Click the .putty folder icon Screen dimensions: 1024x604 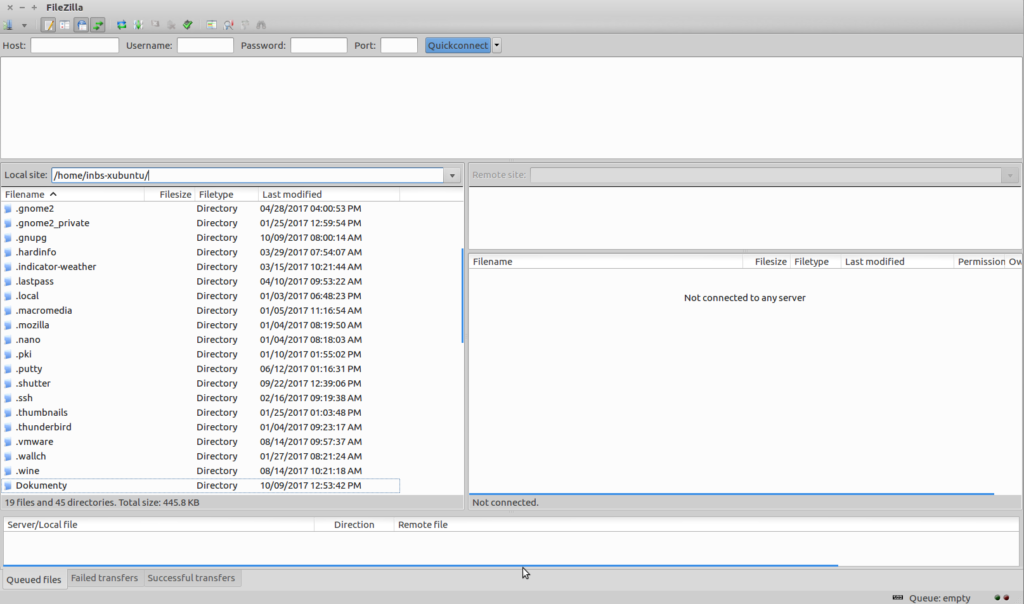coord(8,369)
